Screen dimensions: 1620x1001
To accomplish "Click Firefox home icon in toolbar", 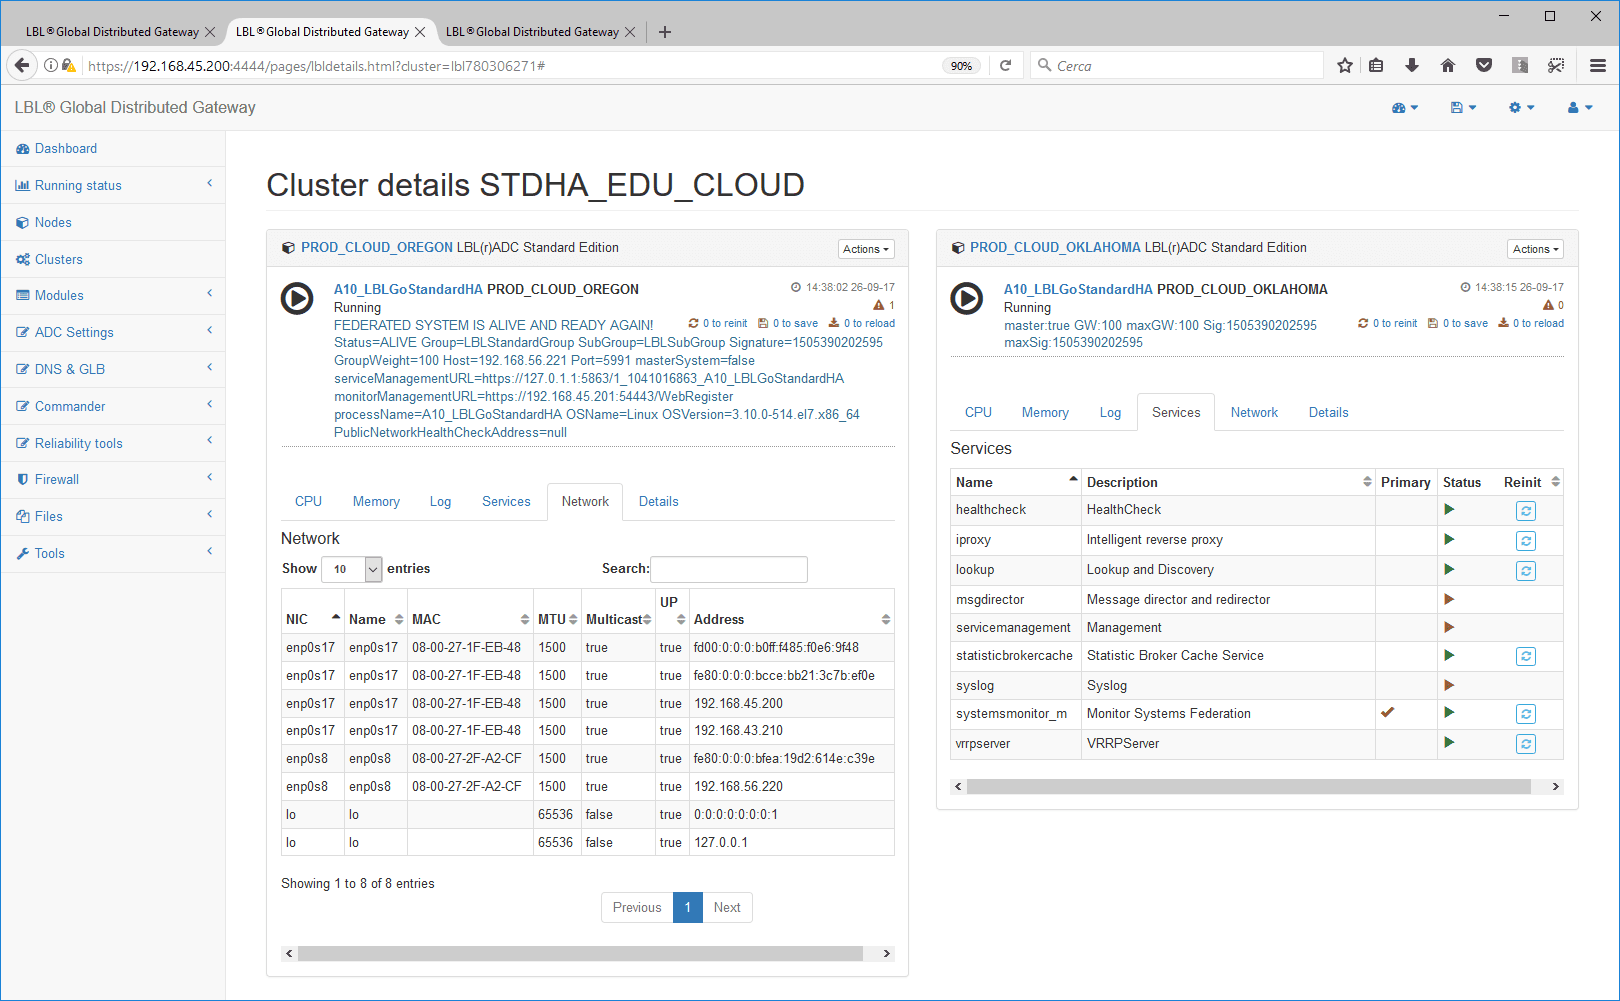I will [x=1447, y=66].
